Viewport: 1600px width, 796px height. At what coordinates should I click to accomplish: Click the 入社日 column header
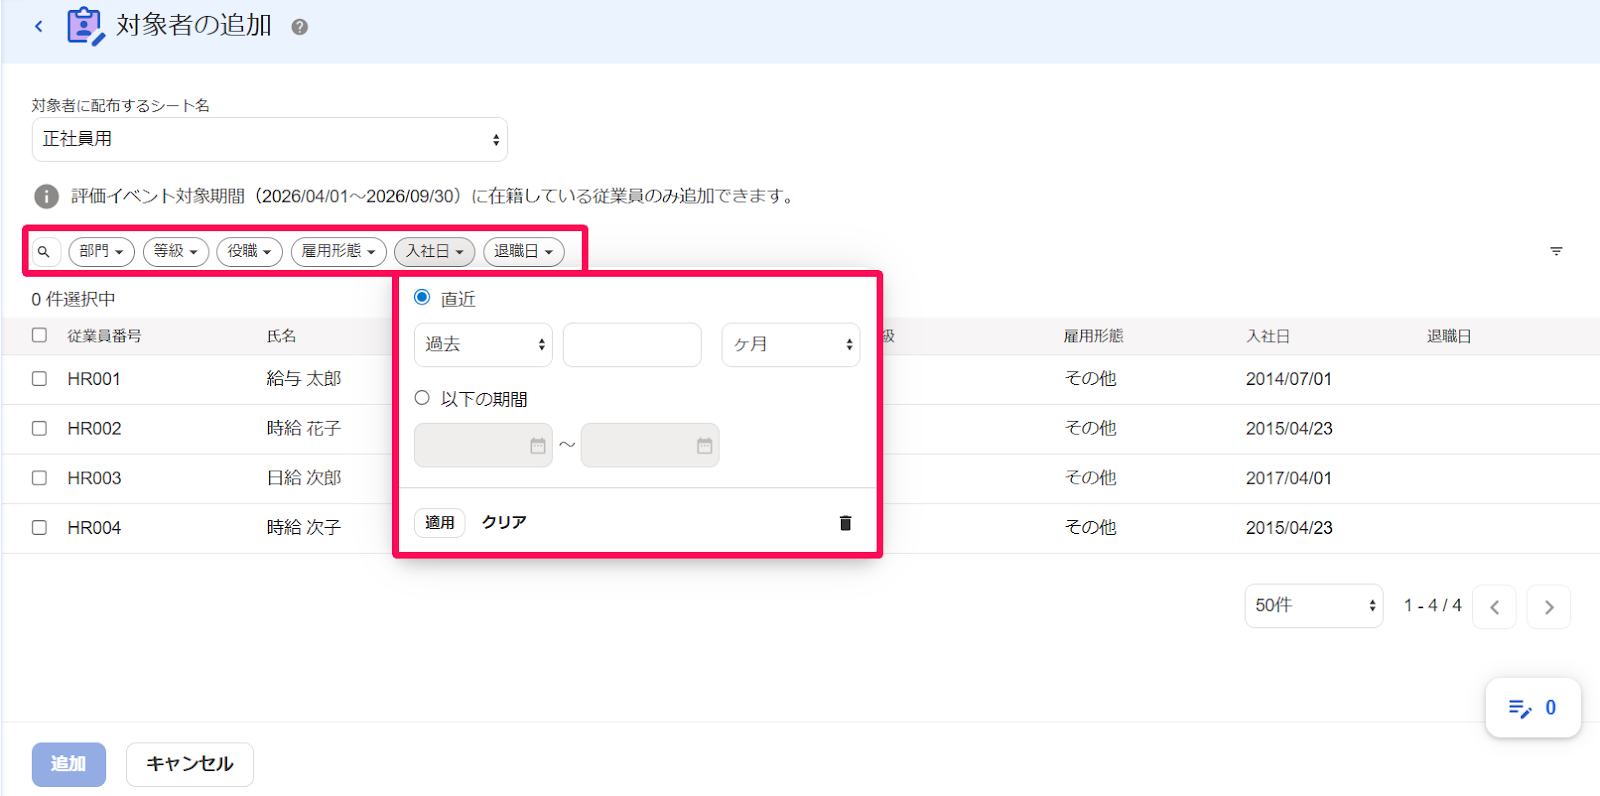(x=1268, y=336)
